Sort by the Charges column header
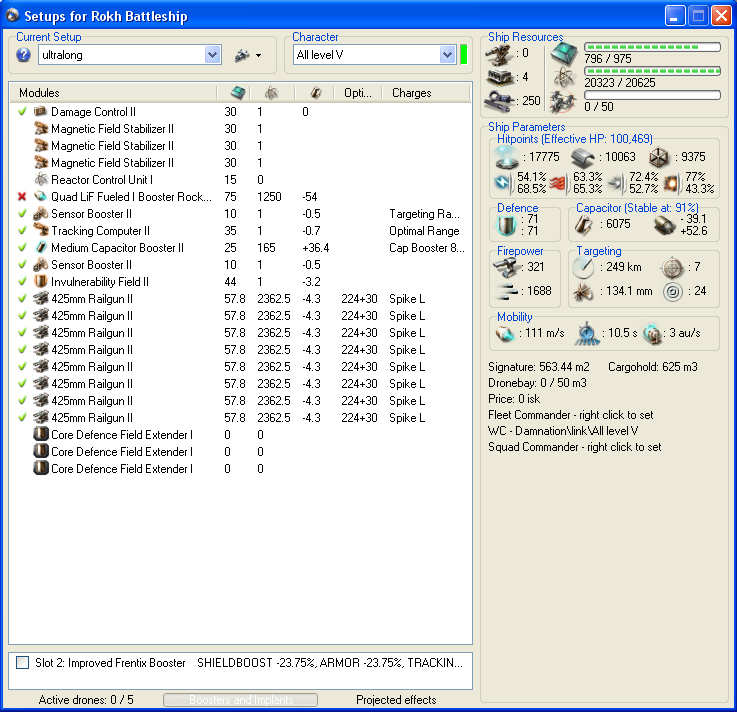The width and height of the screenshot is (737, 712). [411, 93]
